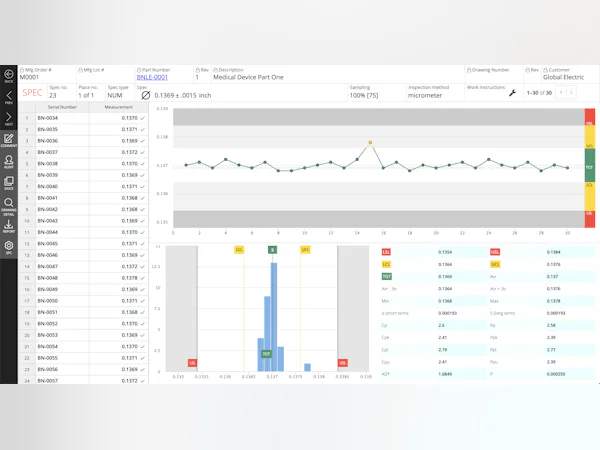Image resolution: width=600 pixels, height=450 pixels.
Task: Click yellow LCL marker atop histogram
Action: click(239, 249)
